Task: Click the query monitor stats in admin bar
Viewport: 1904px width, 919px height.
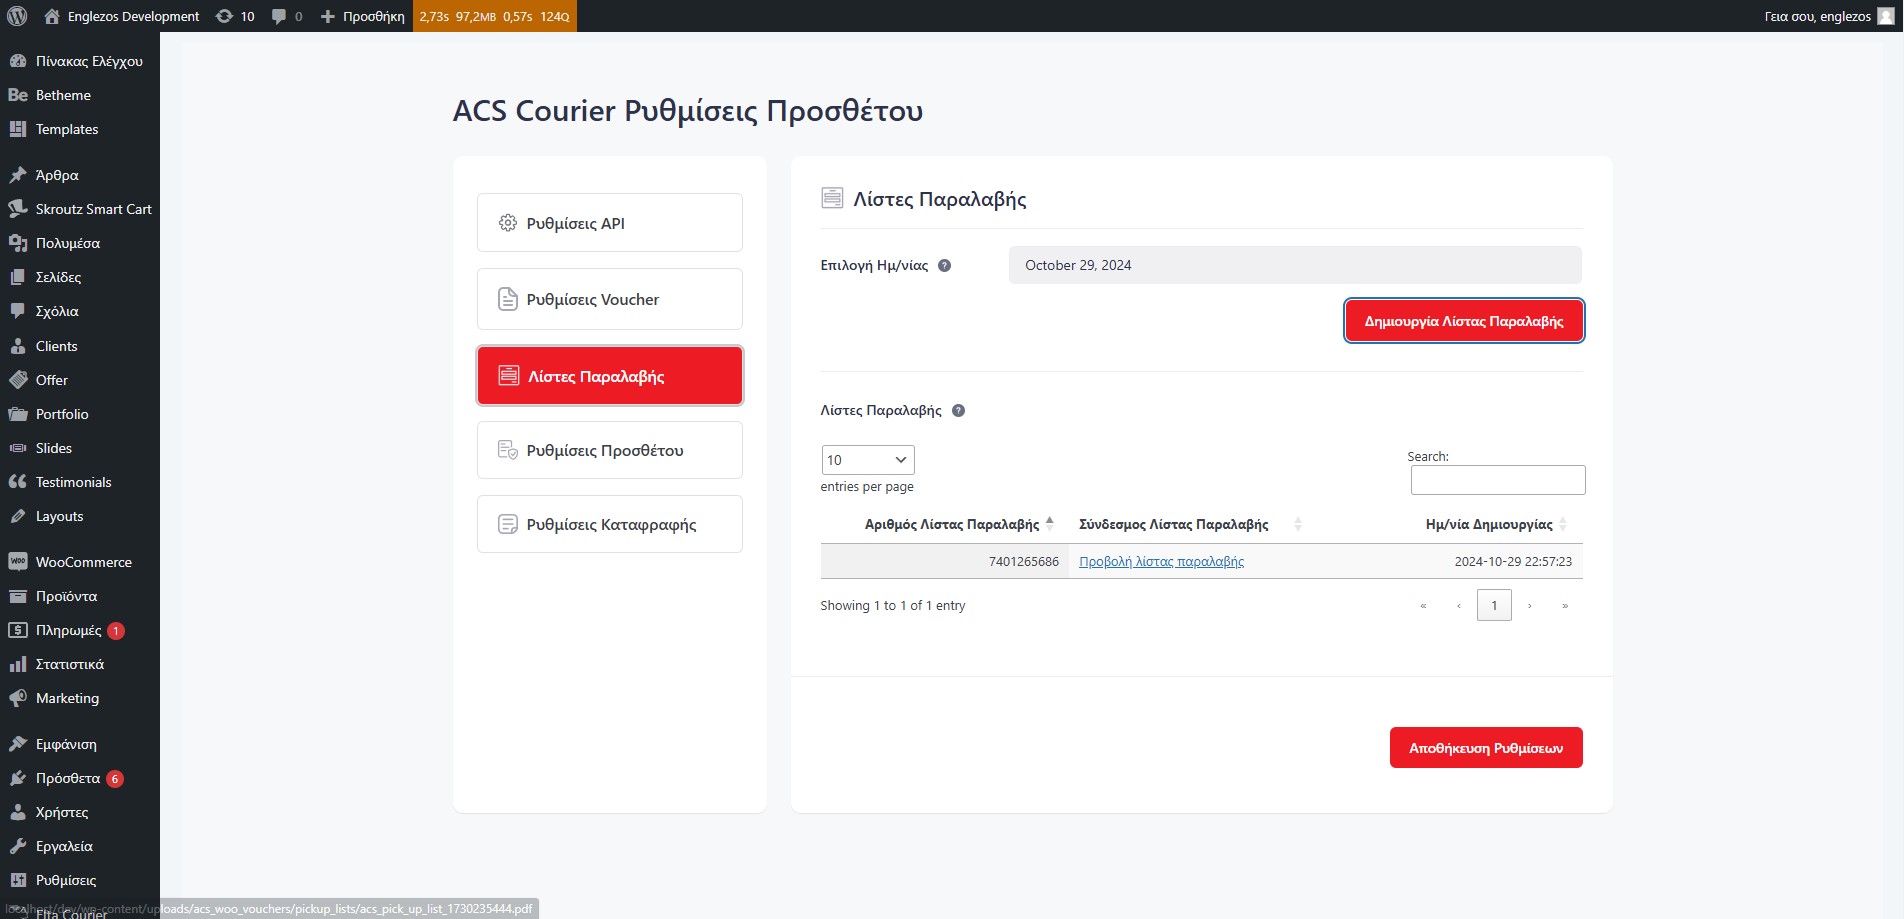Action: pos(495,16)
